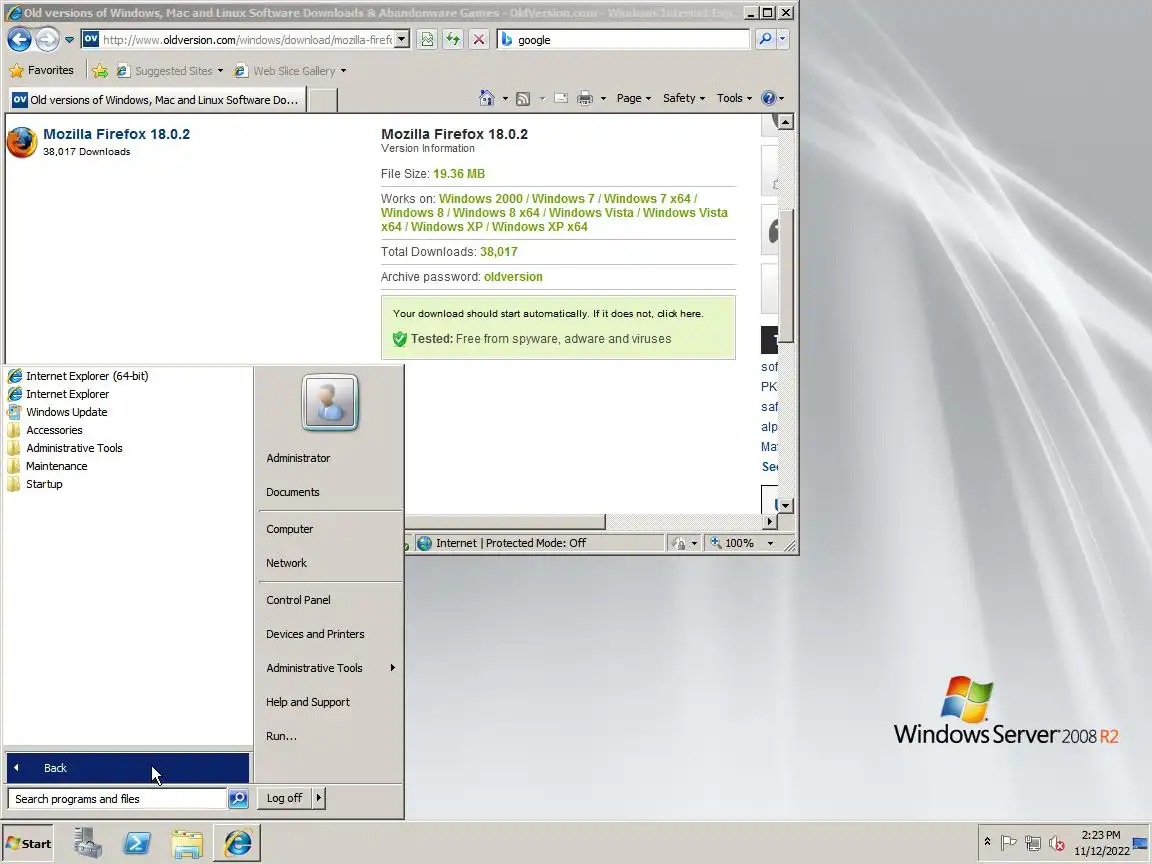This screenshot has height=864, width=1152.
Task: Open Server Manager from taskbar
Action: coord(88,843)
